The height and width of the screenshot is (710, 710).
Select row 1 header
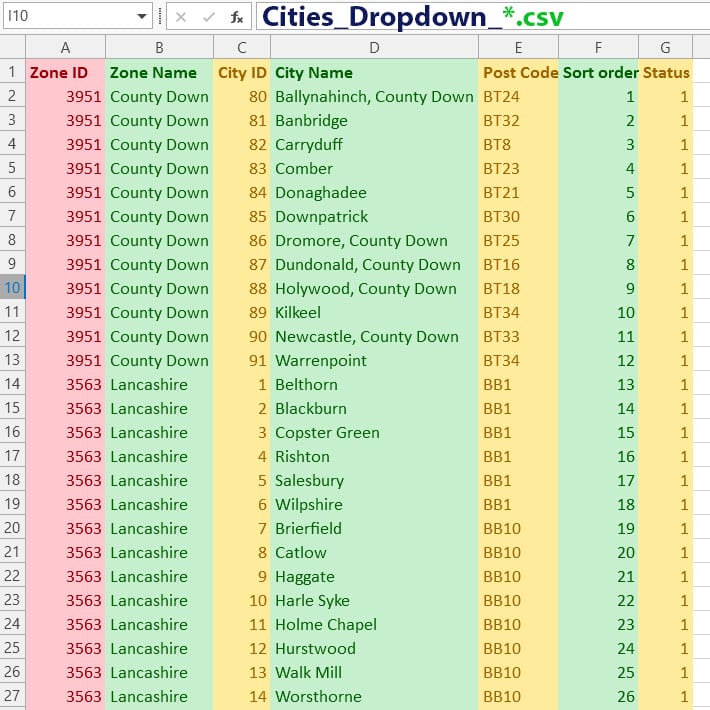point(13,72)
